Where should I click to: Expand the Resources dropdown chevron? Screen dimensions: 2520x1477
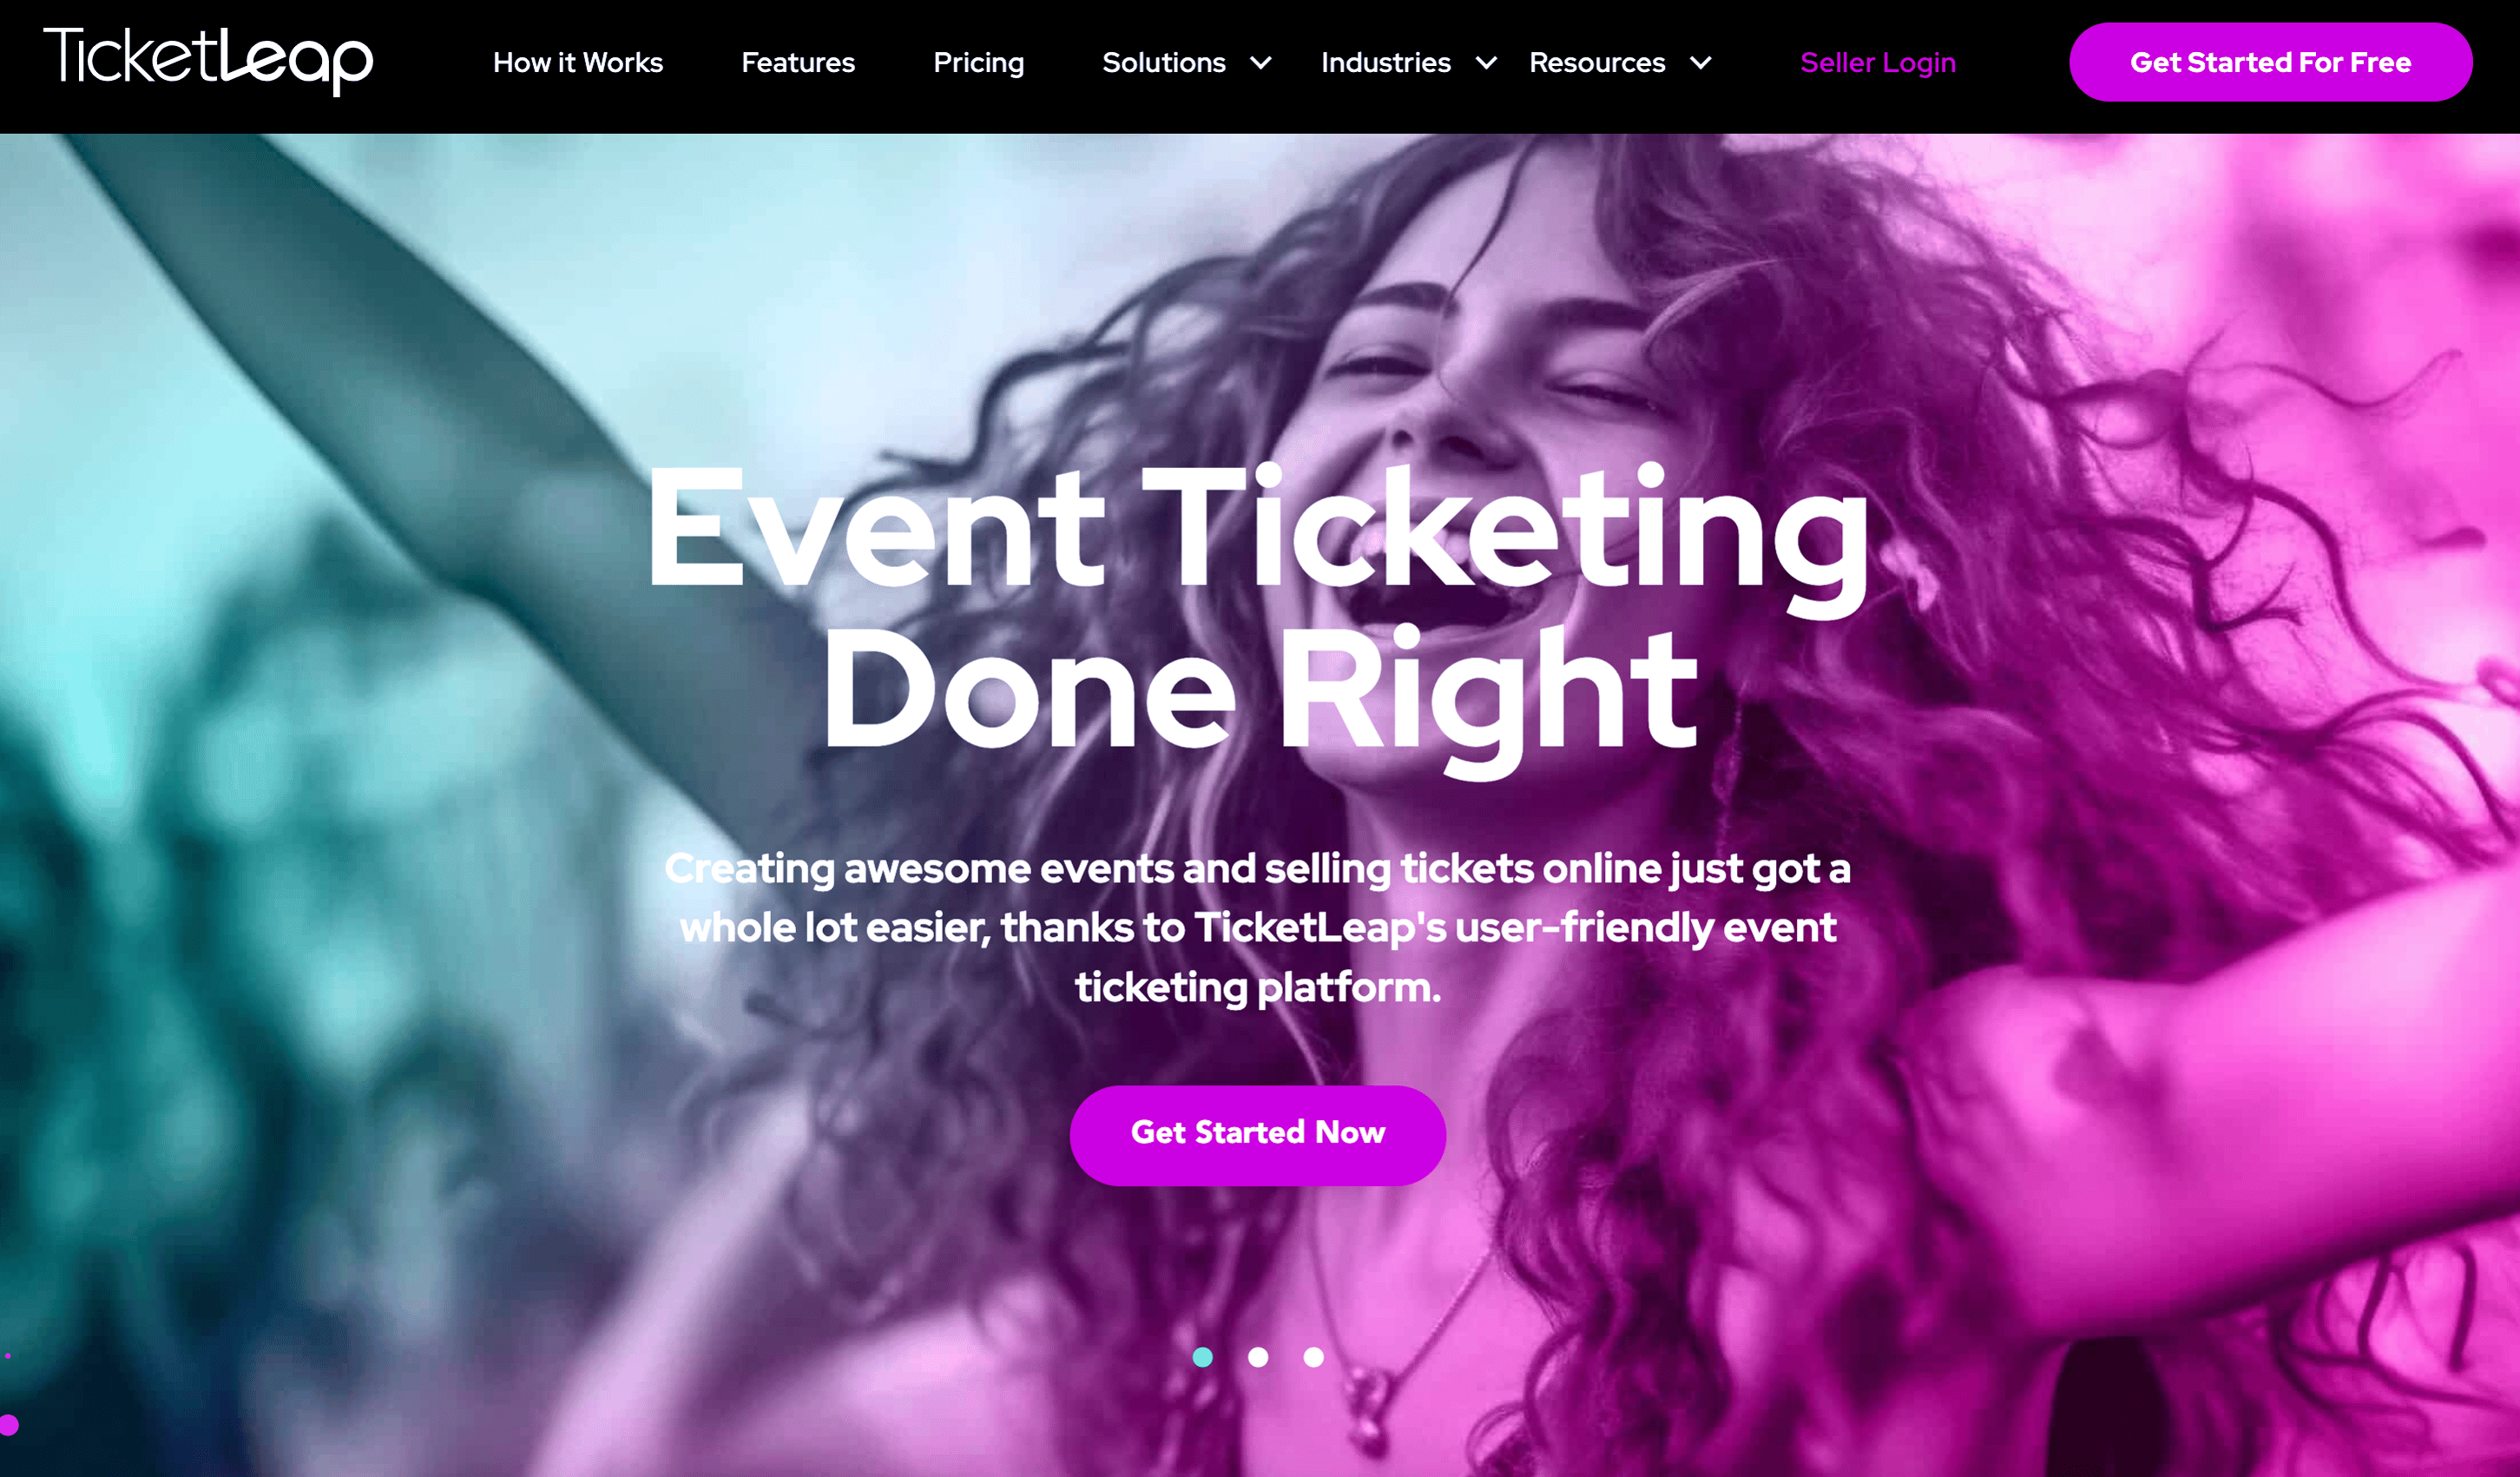1701,63
